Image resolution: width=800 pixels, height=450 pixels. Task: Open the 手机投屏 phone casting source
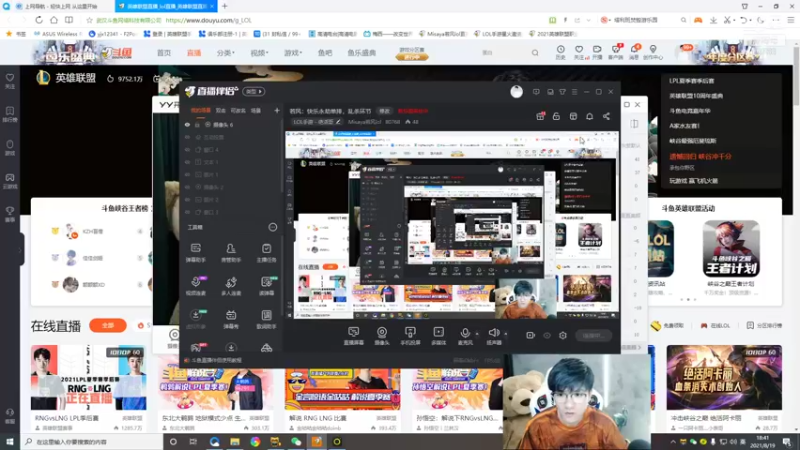410,336
